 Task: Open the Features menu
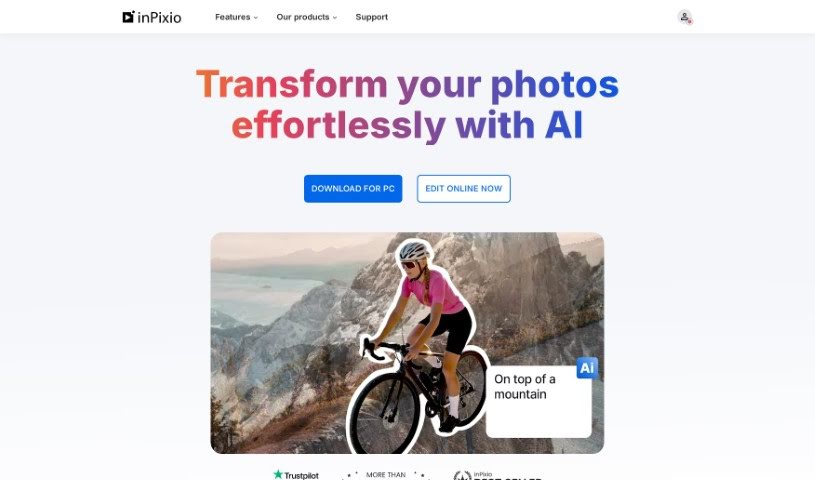pos(232,17)
